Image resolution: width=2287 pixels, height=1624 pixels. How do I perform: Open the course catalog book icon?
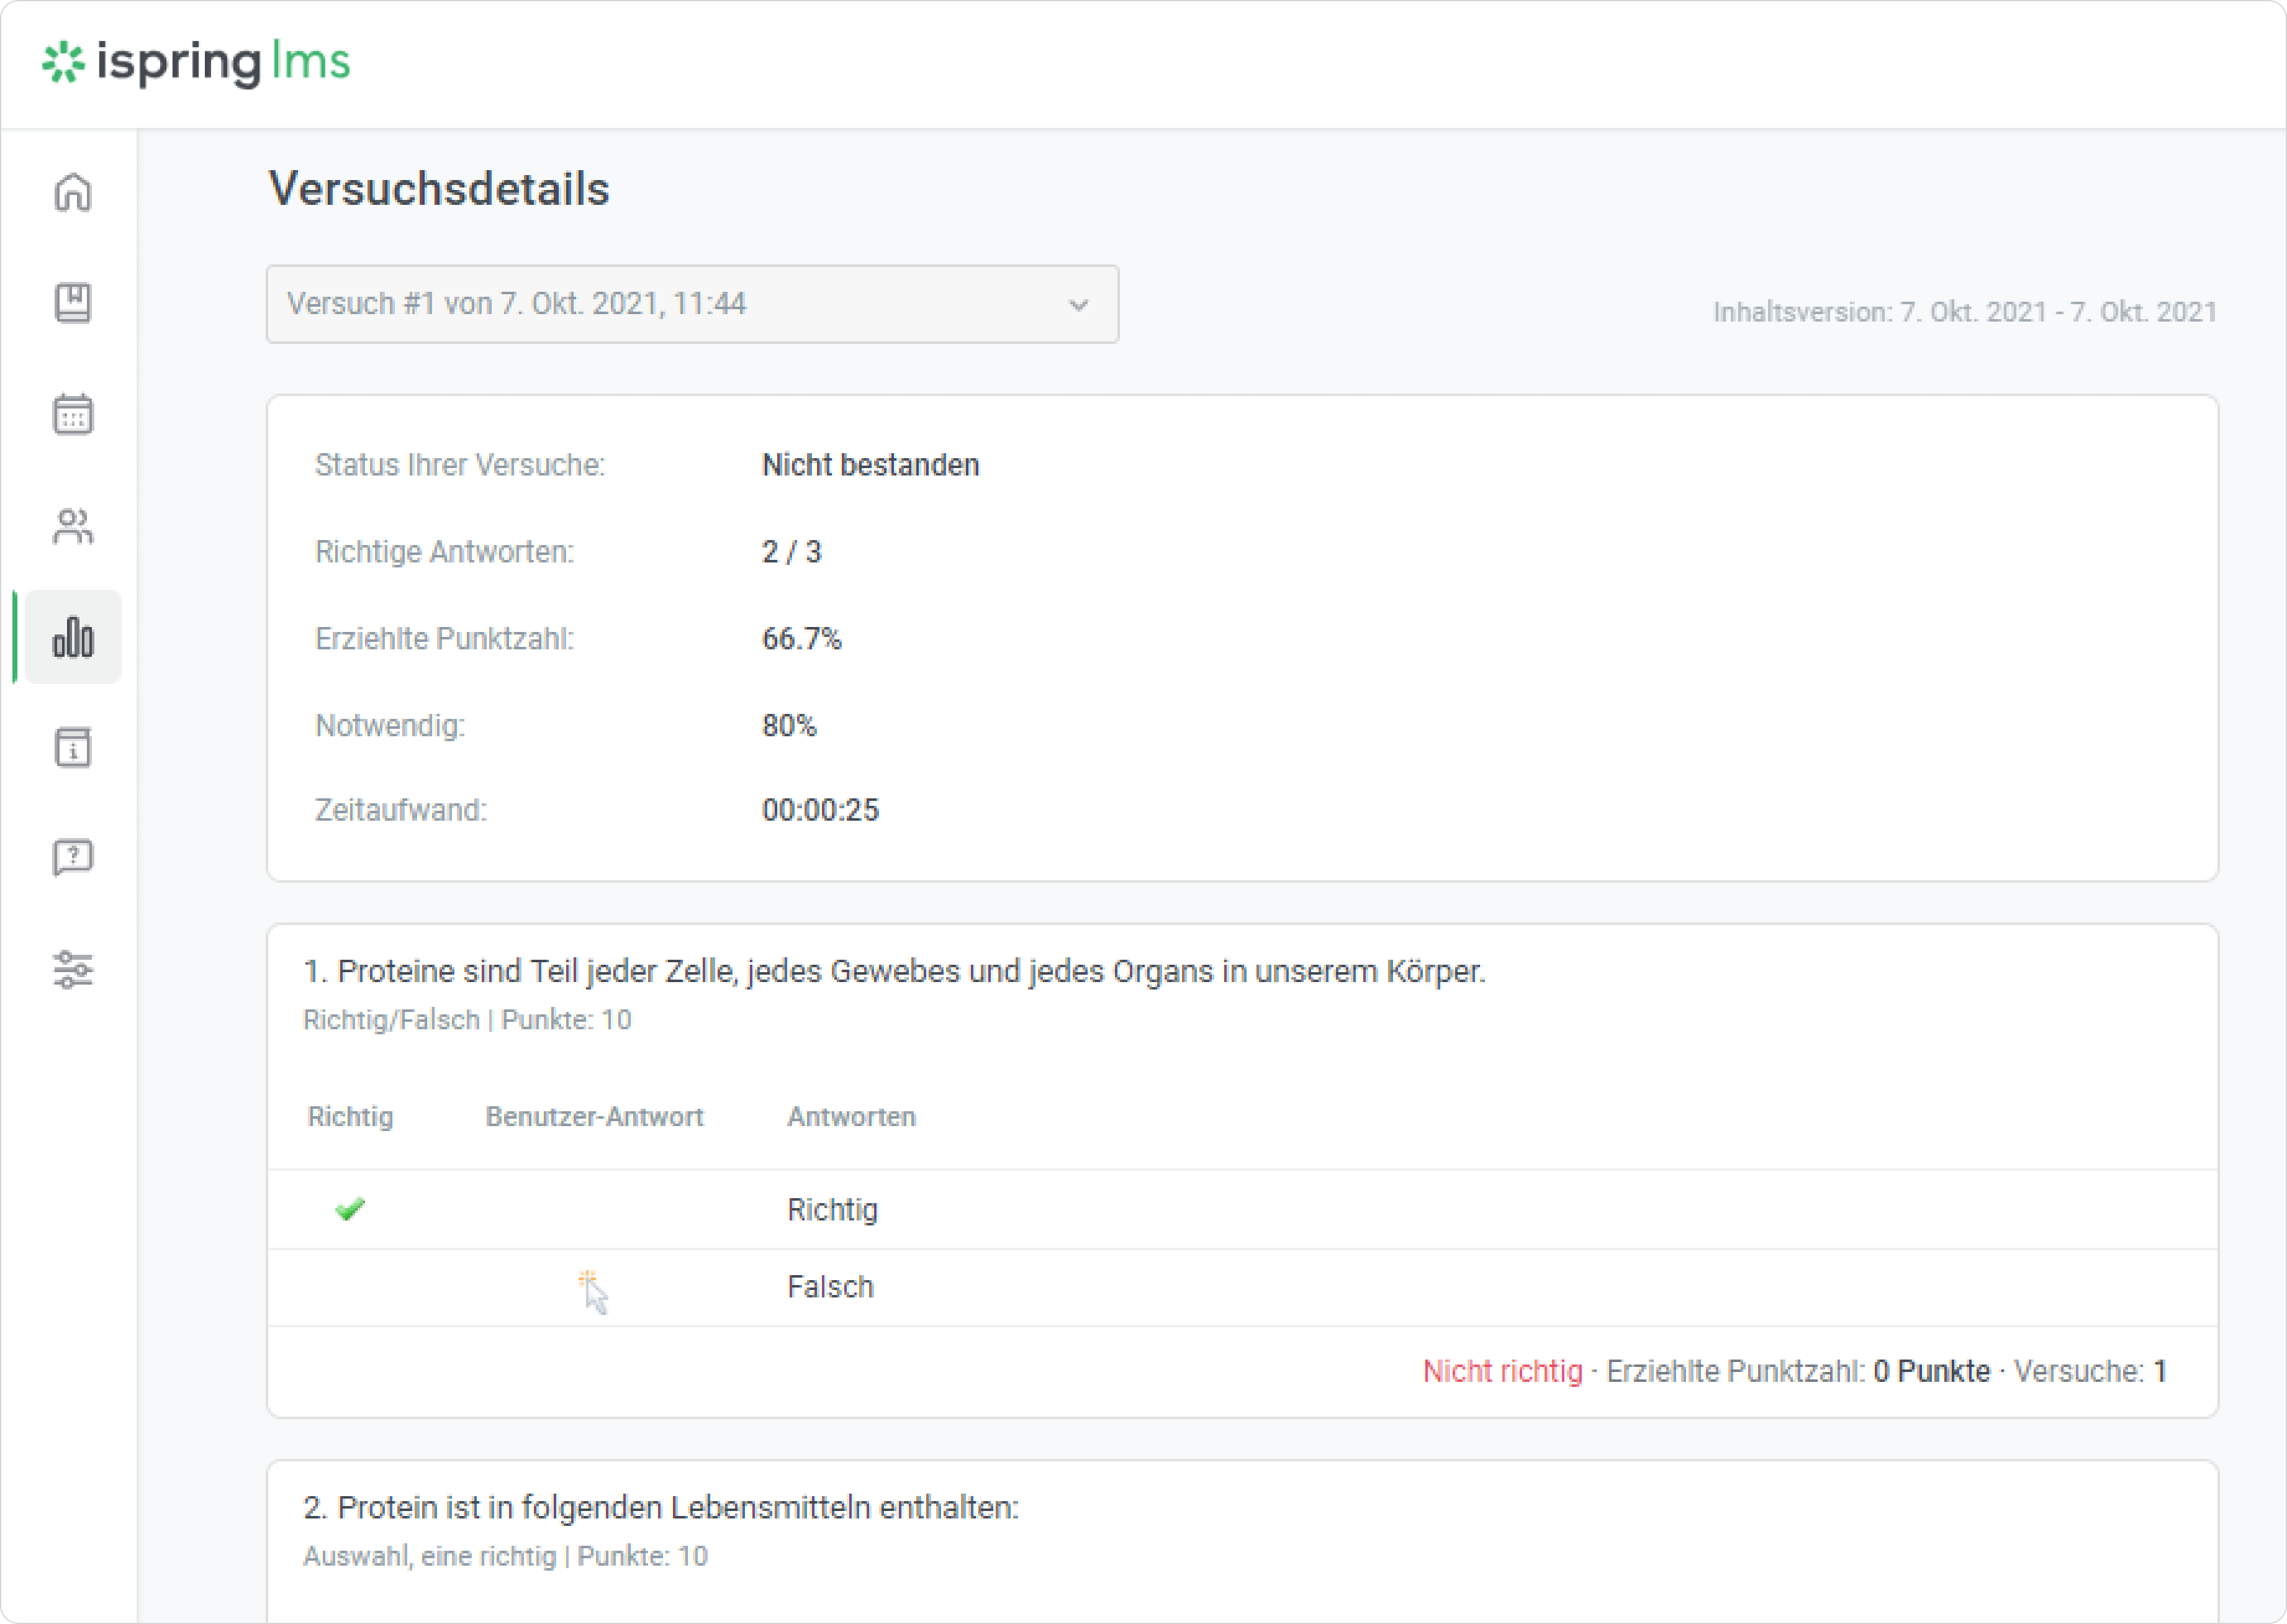point(73,302)
